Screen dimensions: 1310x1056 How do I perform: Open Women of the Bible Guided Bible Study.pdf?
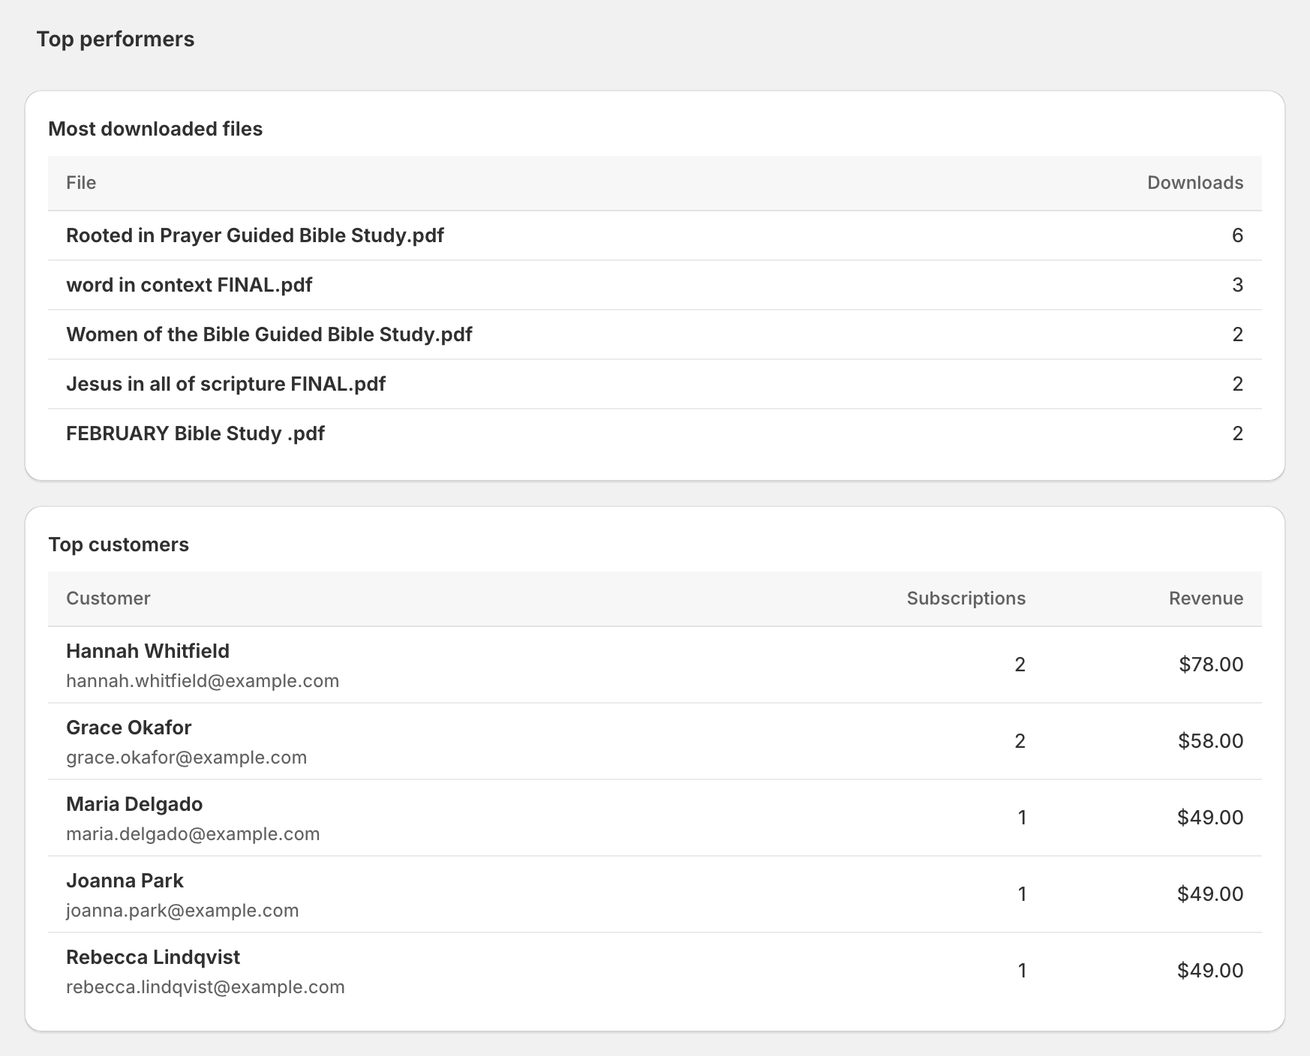click(269, 334)
